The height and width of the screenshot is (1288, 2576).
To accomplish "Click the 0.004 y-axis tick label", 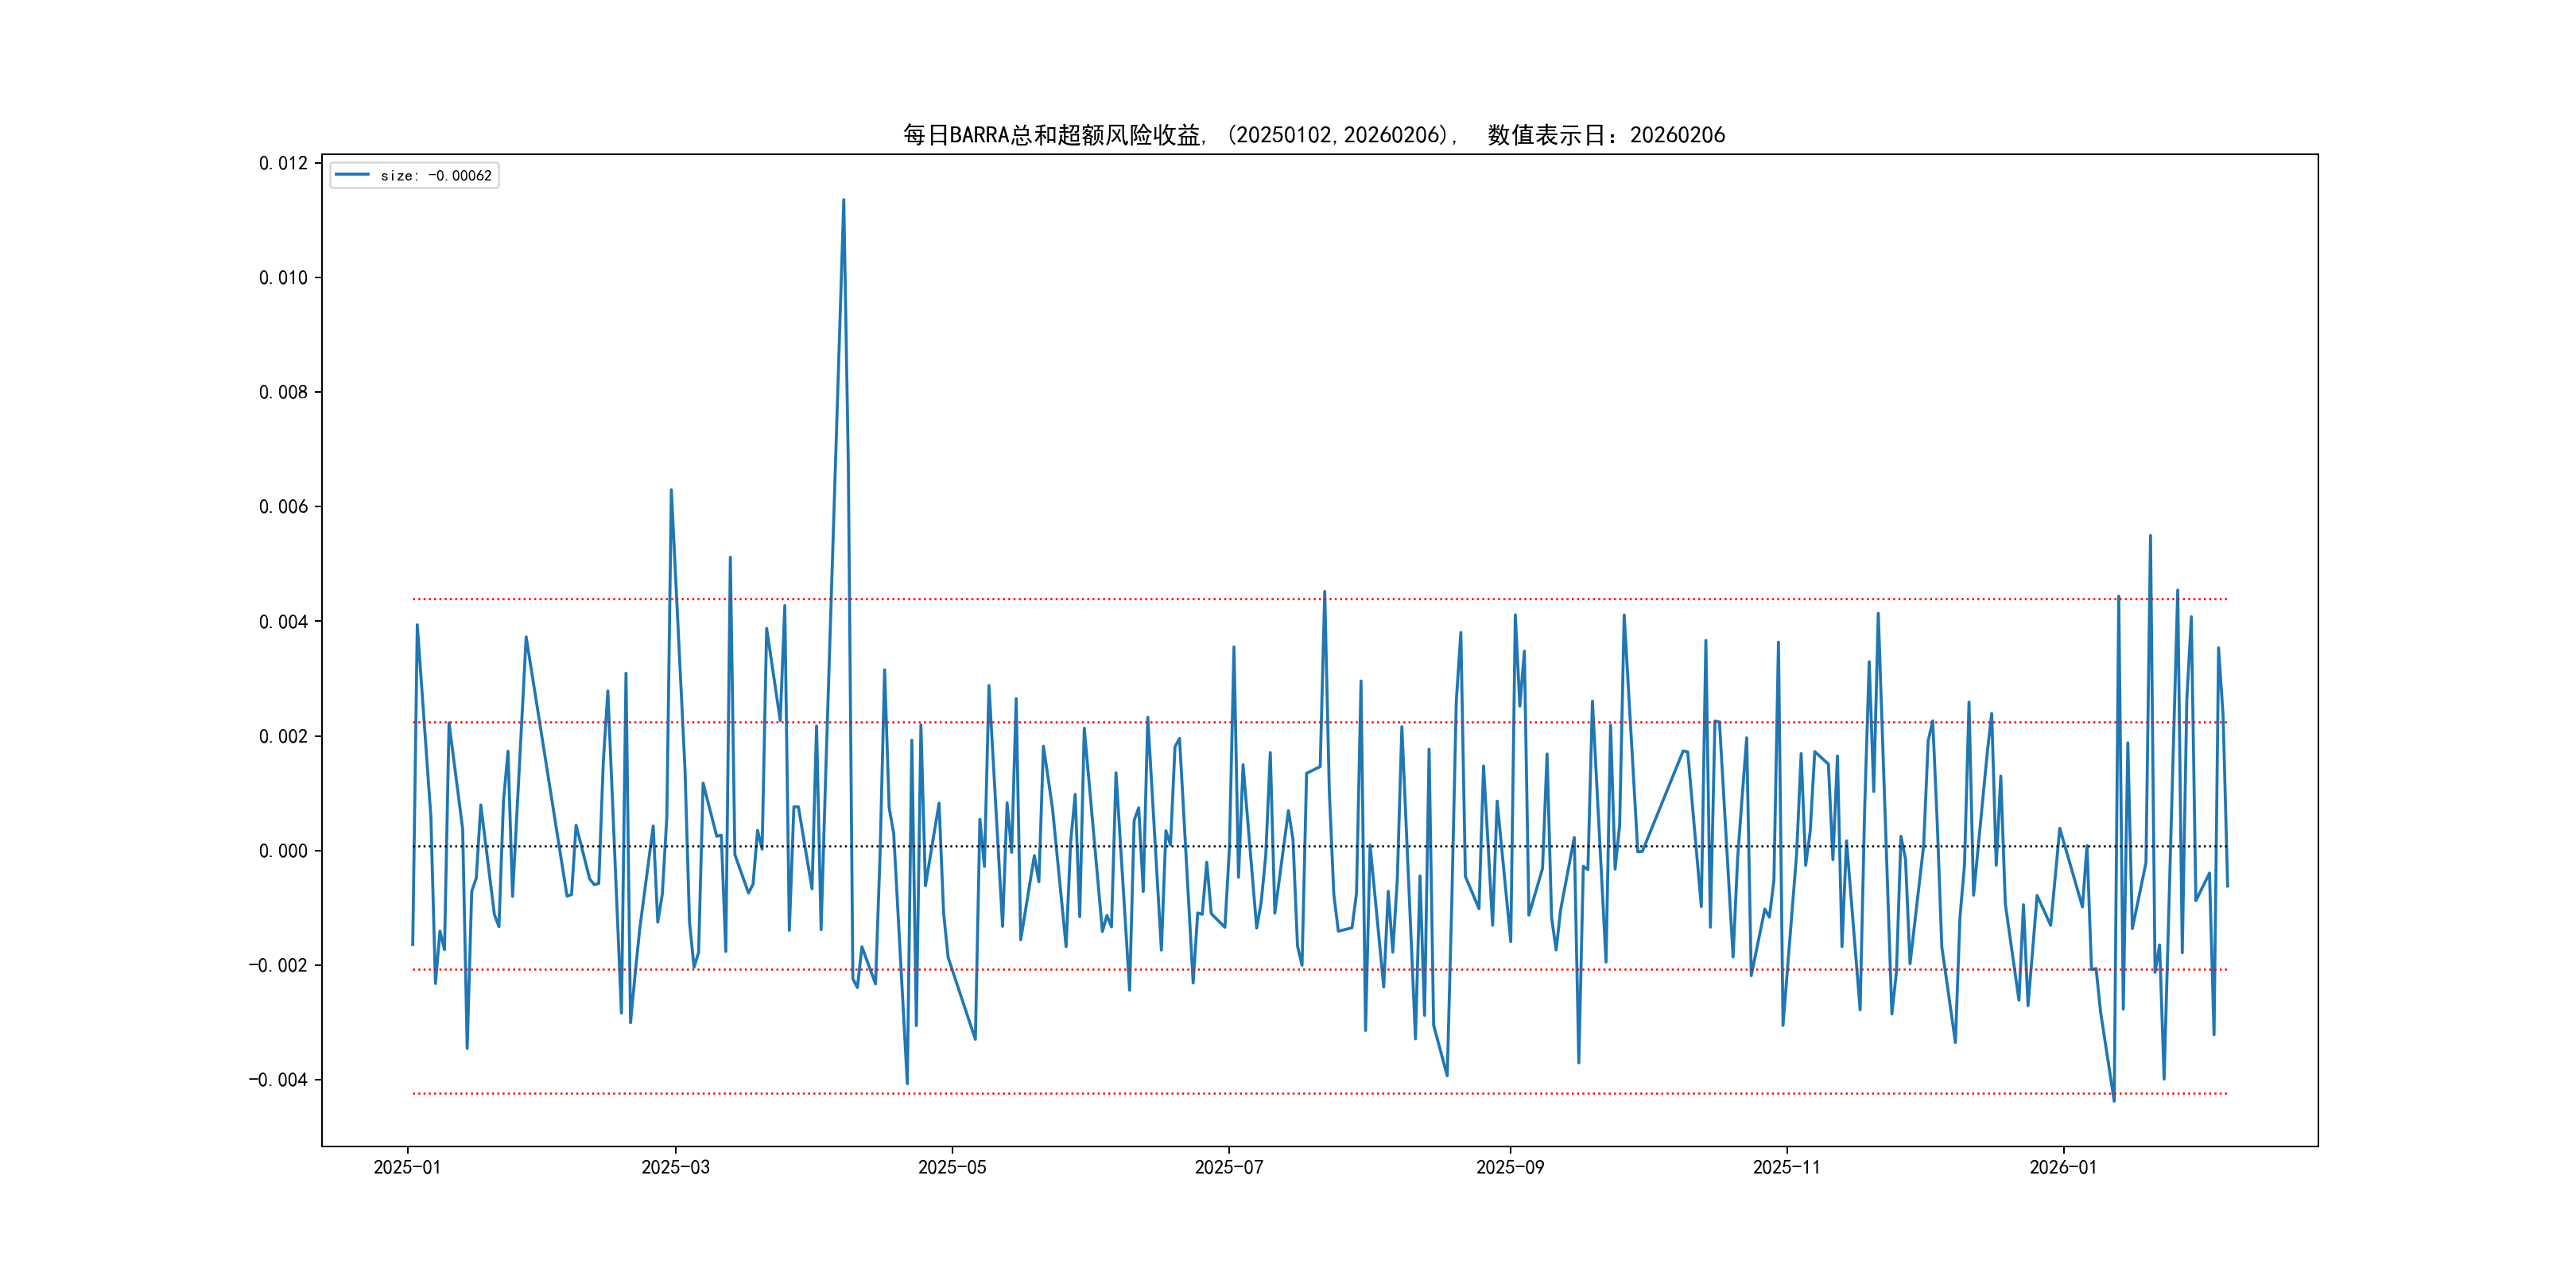I will [283, 622].
